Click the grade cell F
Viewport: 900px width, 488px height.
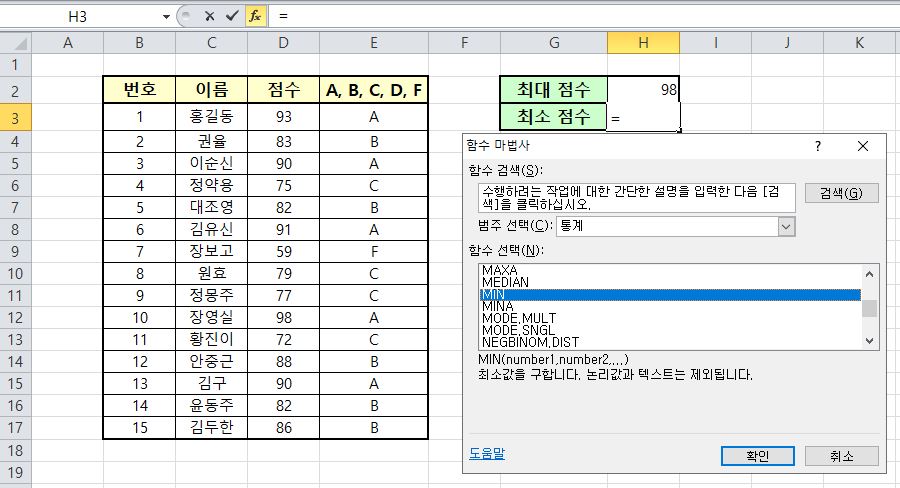[374, 251]
